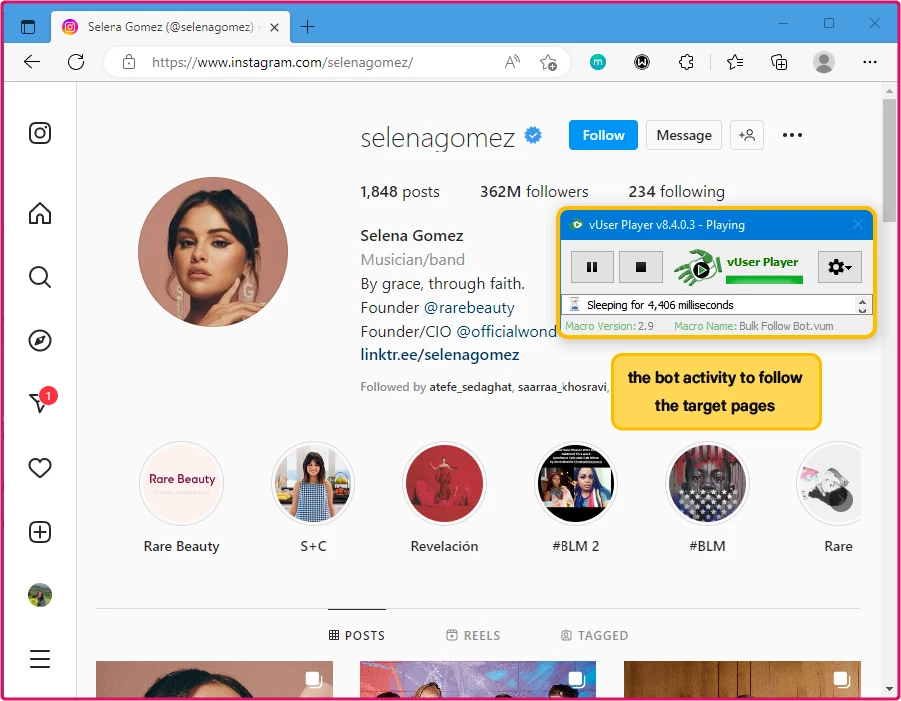Open Selena Gomez profile picture
Viewport: 901px width, 701px height.
[213, 252]
